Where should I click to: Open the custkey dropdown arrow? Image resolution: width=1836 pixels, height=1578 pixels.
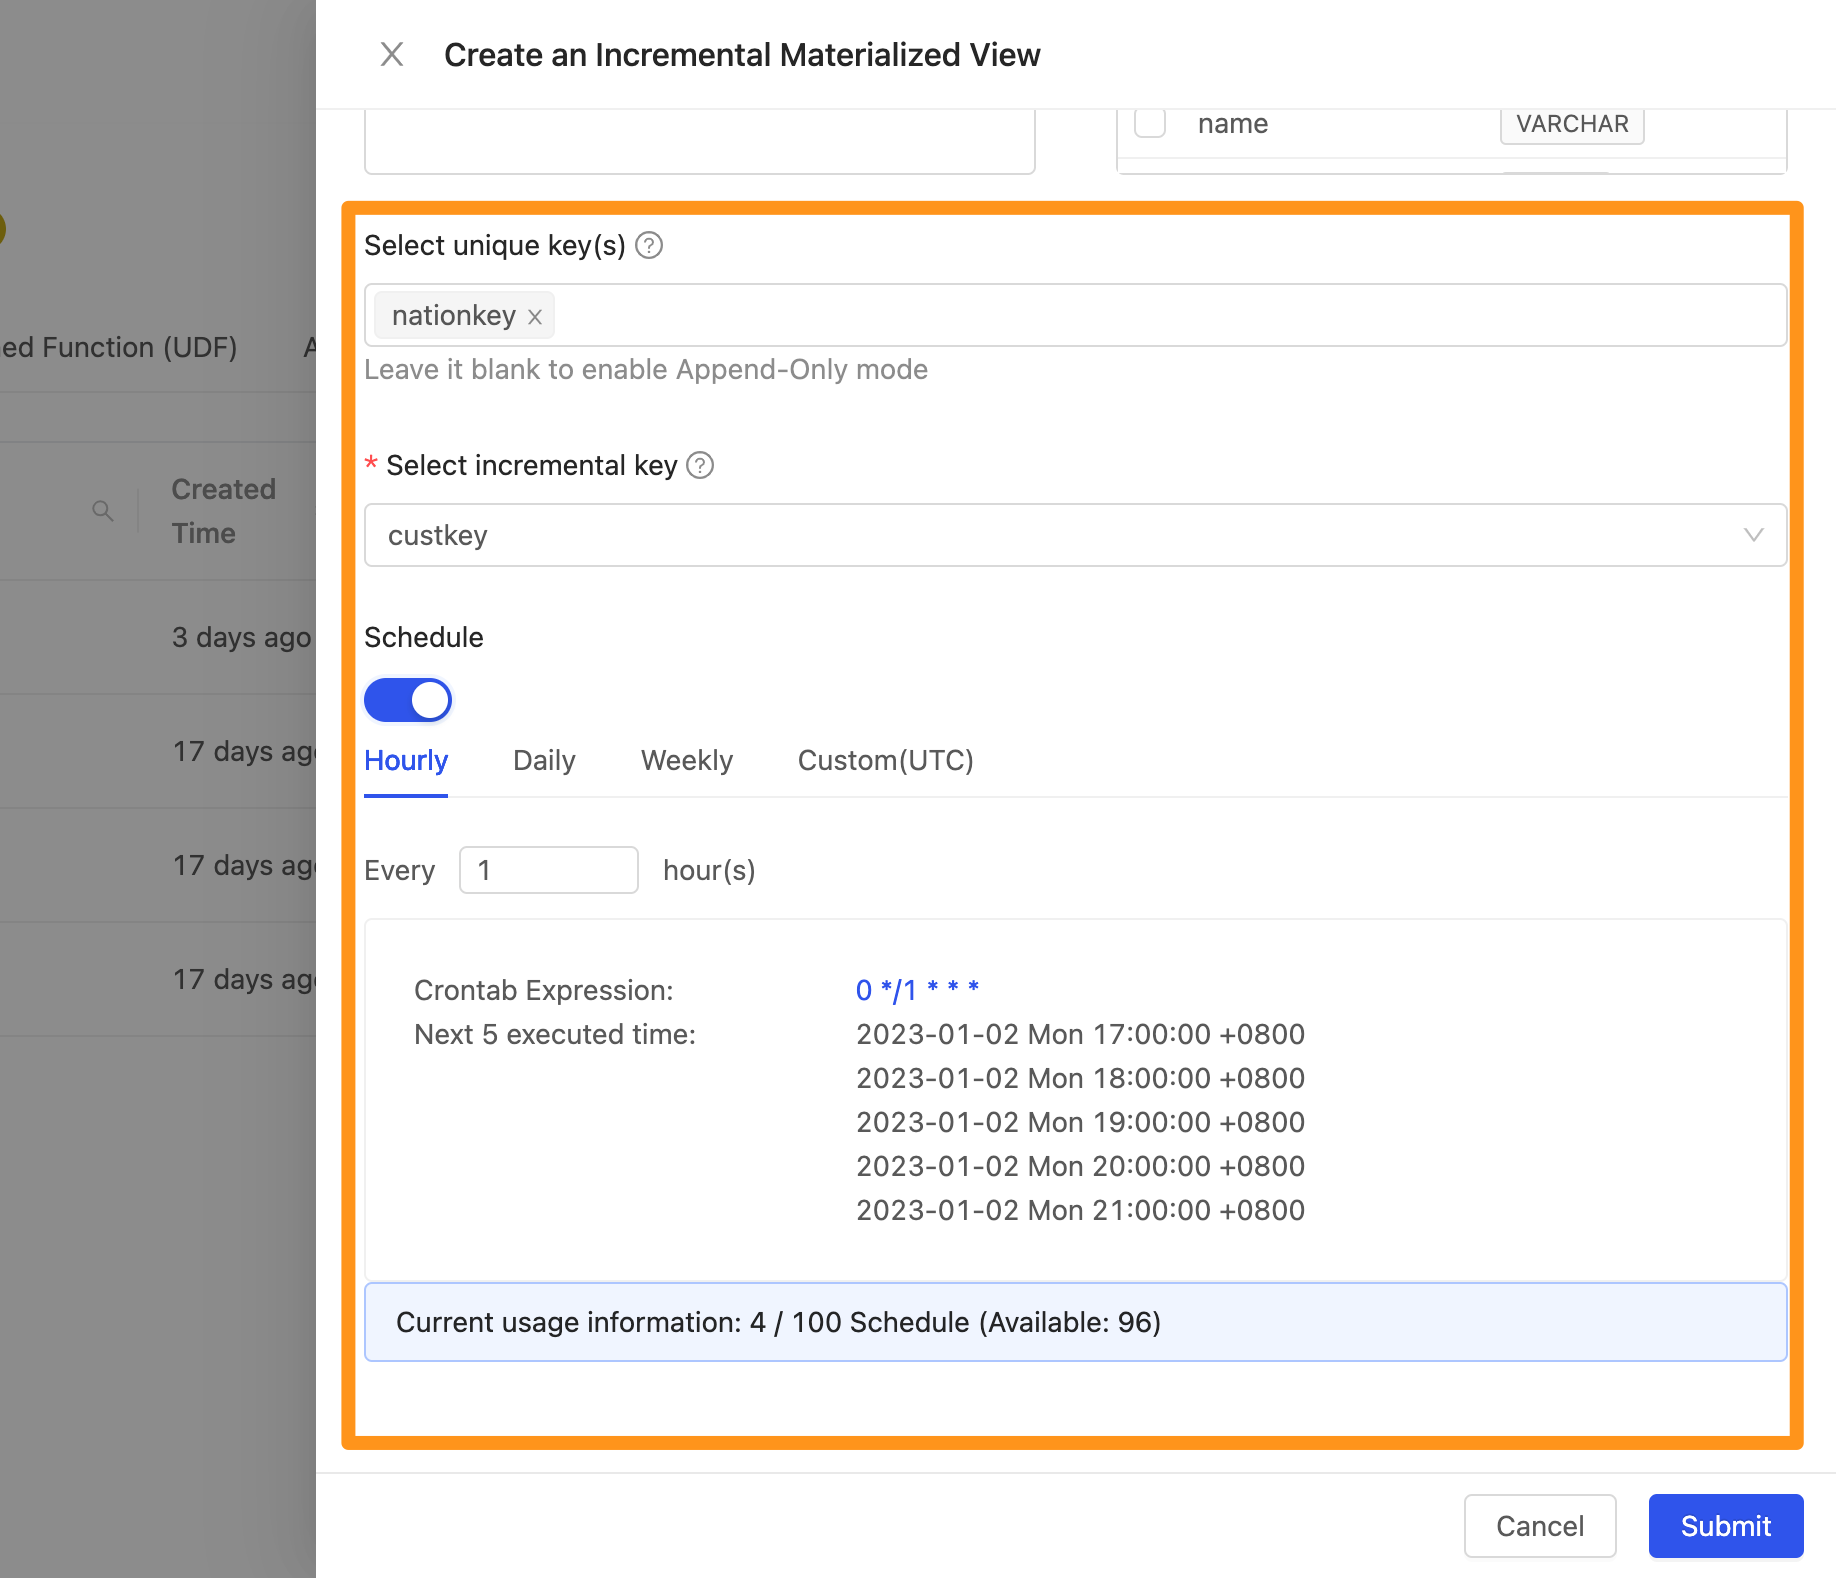pyautogui.click(x=1753, y=535)
